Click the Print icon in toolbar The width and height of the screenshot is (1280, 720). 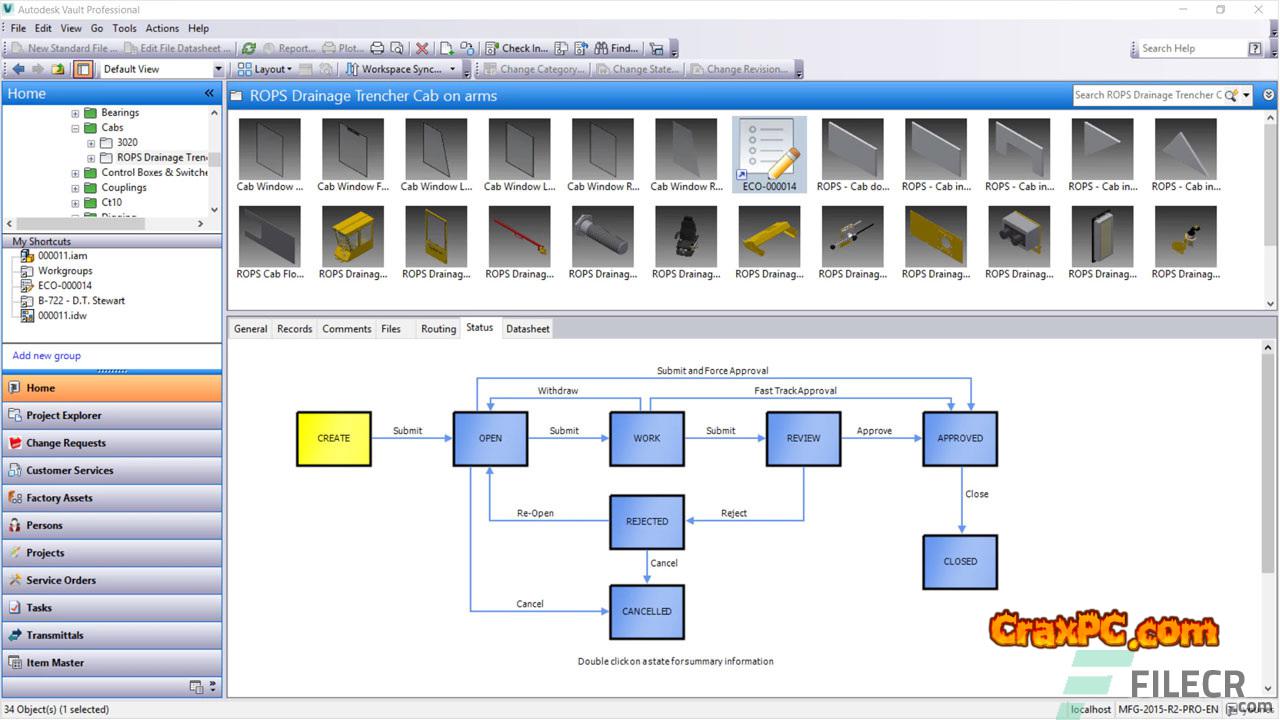[x=377, y=48]
